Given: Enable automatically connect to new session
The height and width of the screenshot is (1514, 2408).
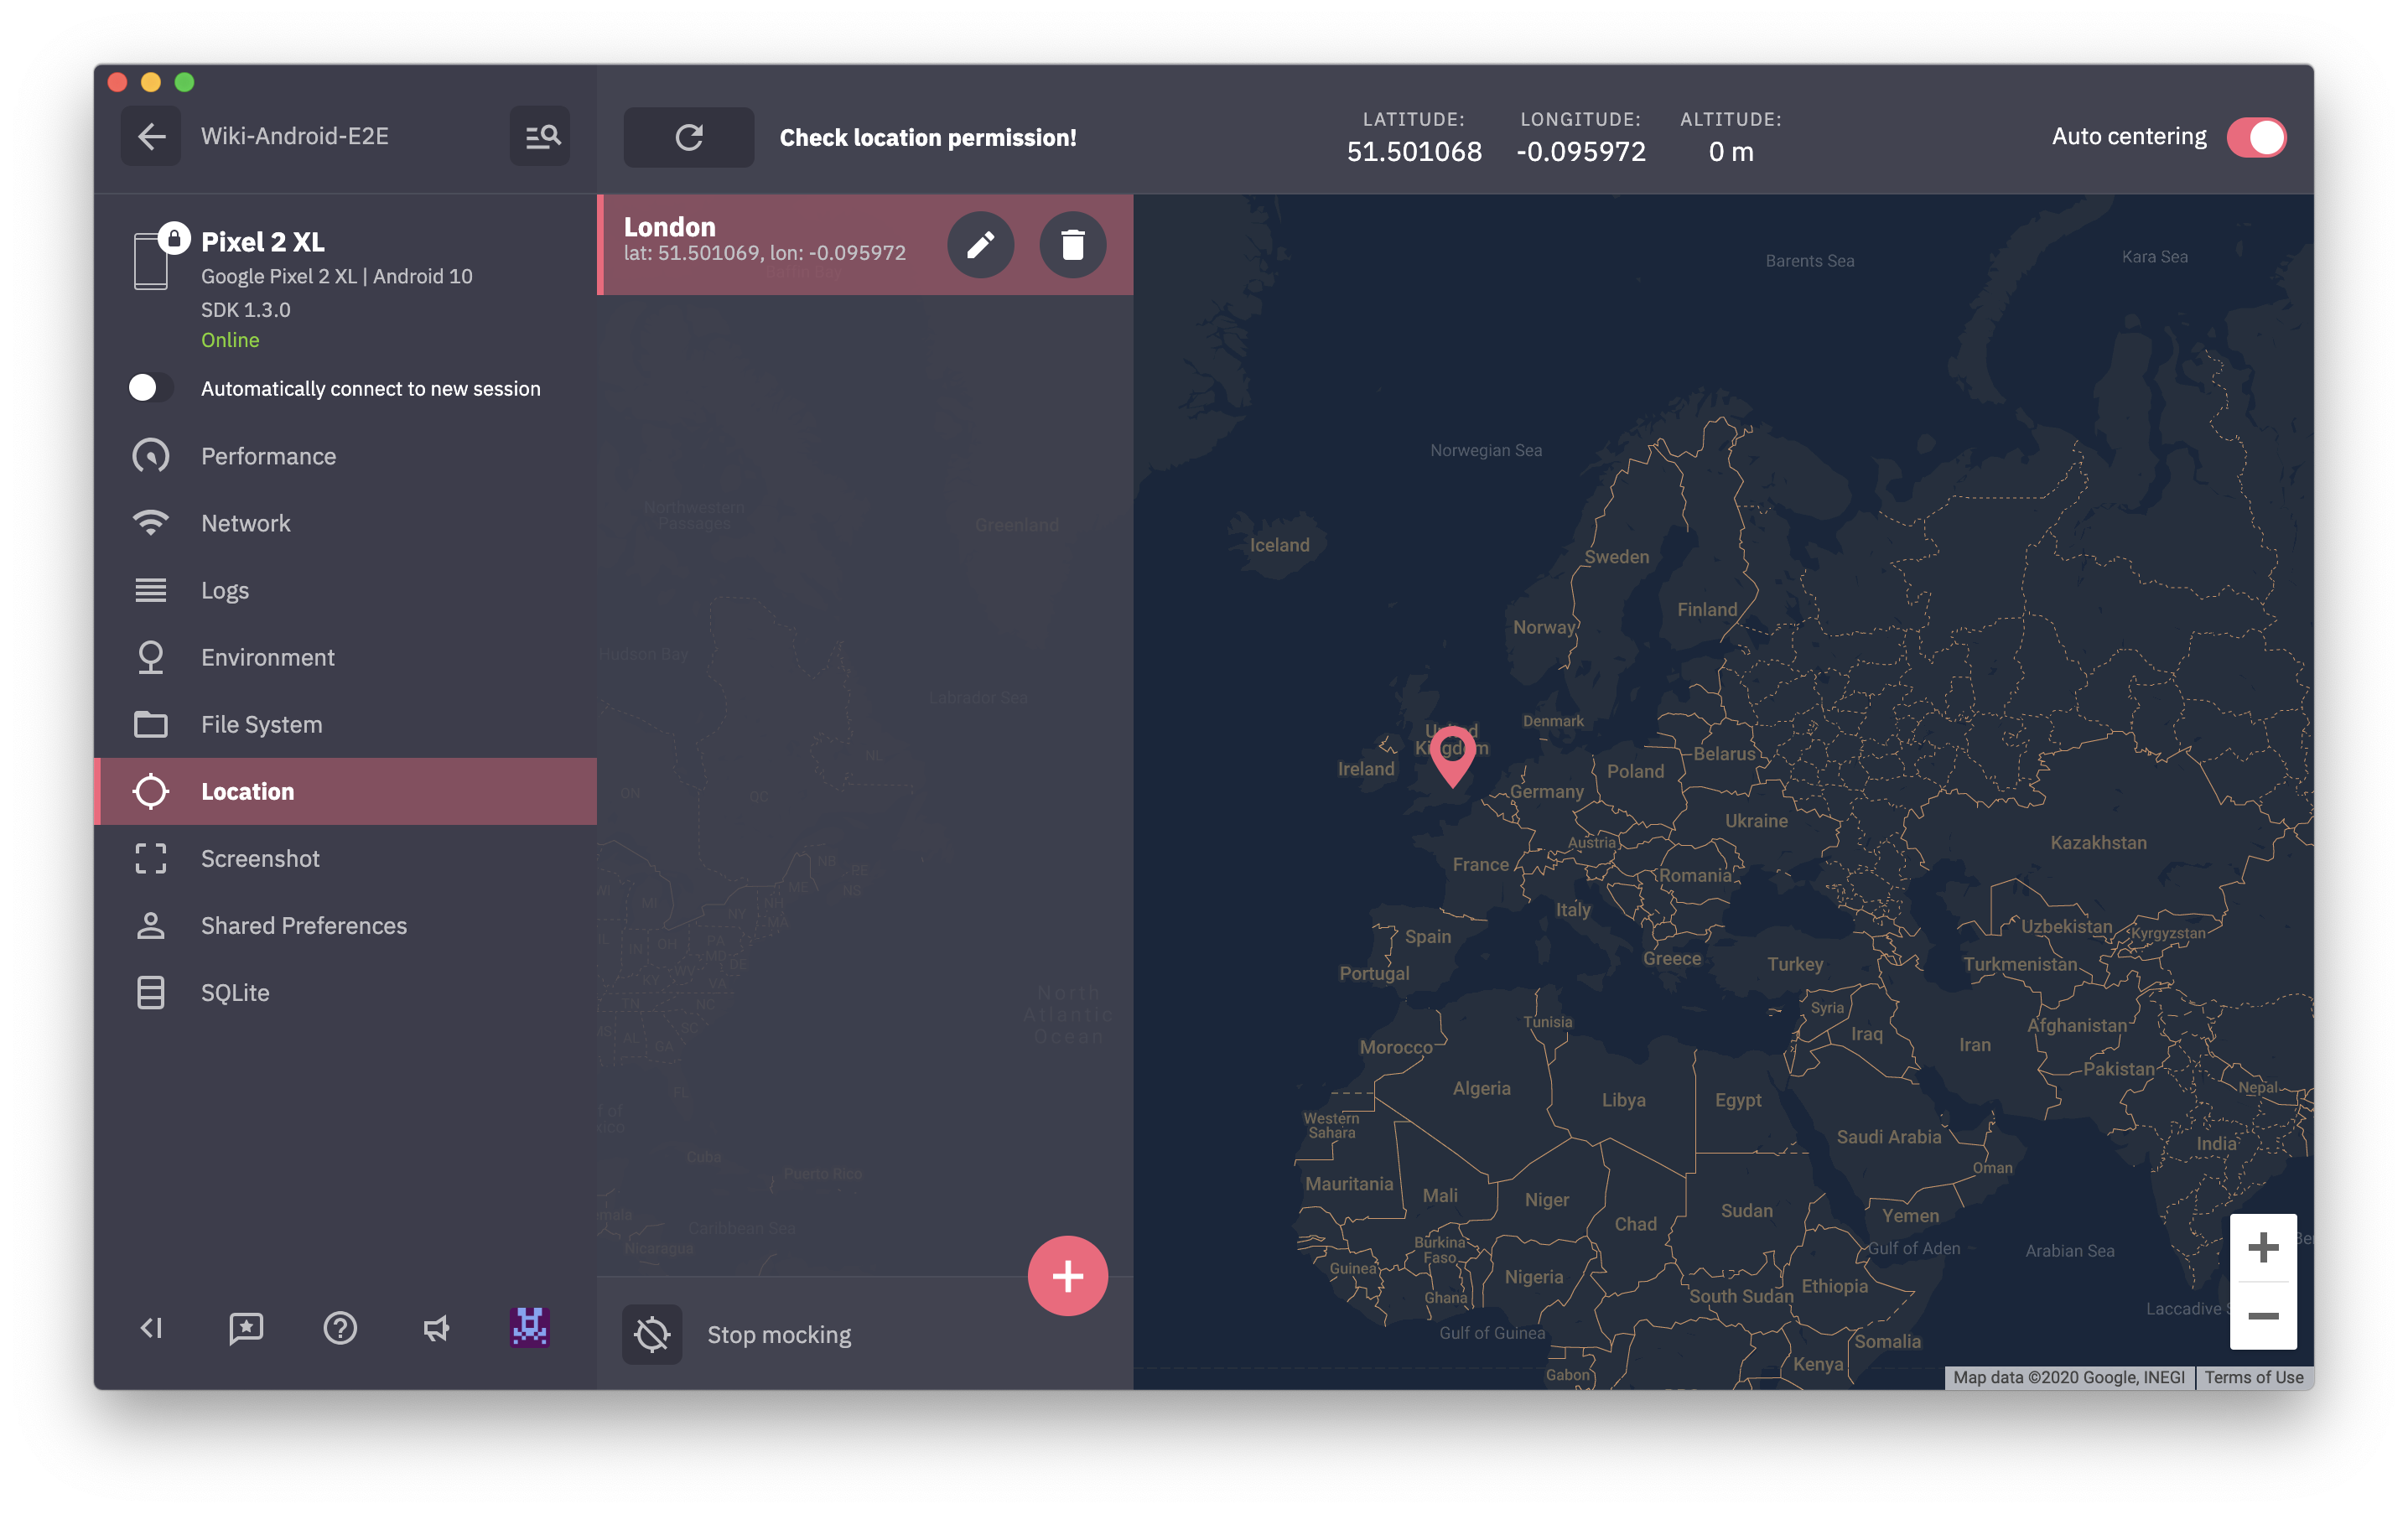Looking at the screenshot, I should pyautogui.click(x=150, y=388).
